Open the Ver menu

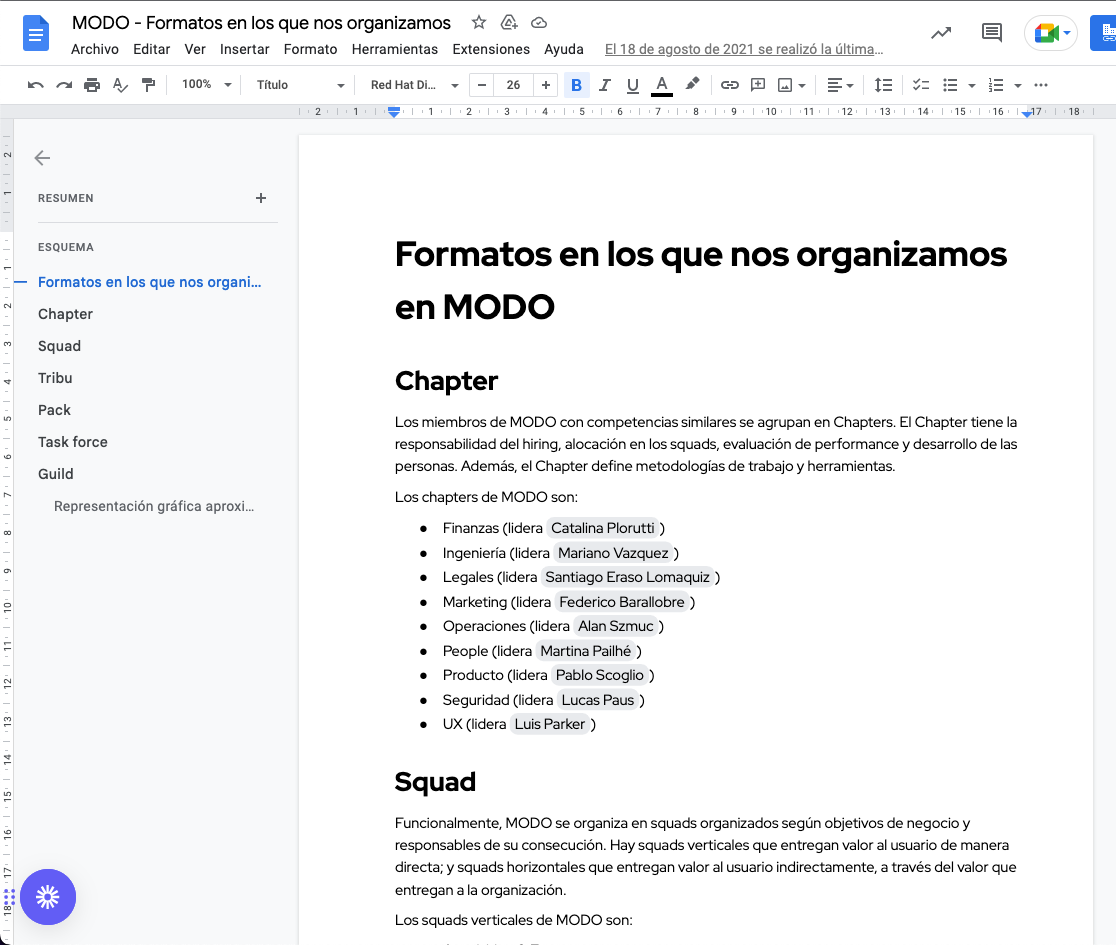(195, 49)
